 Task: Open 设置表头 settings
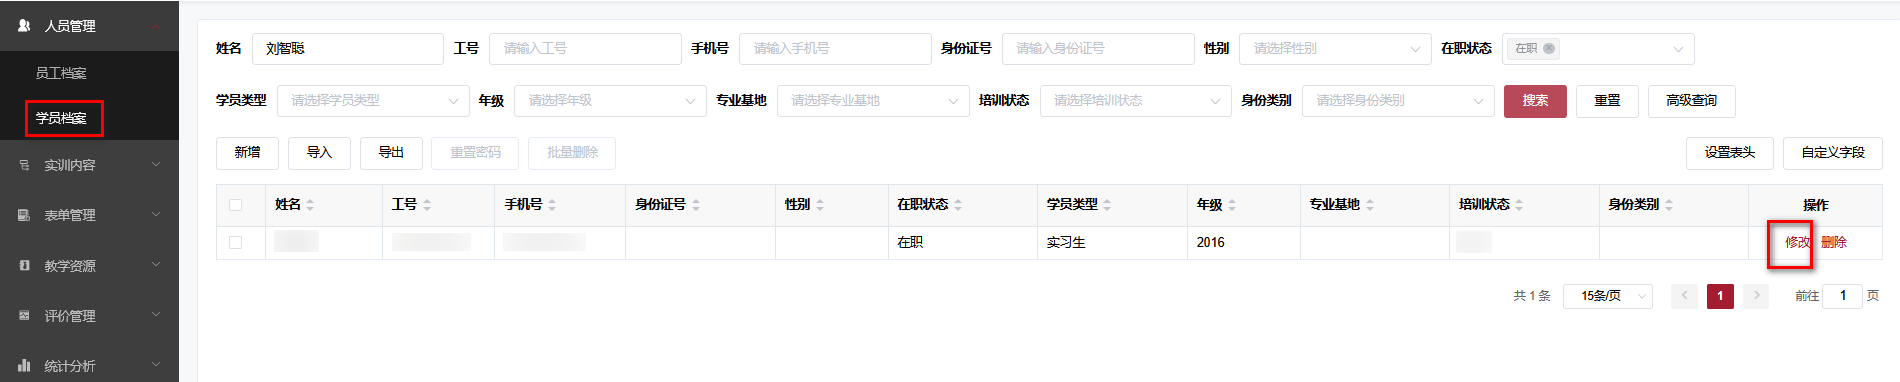click(x=1730, y=152)
